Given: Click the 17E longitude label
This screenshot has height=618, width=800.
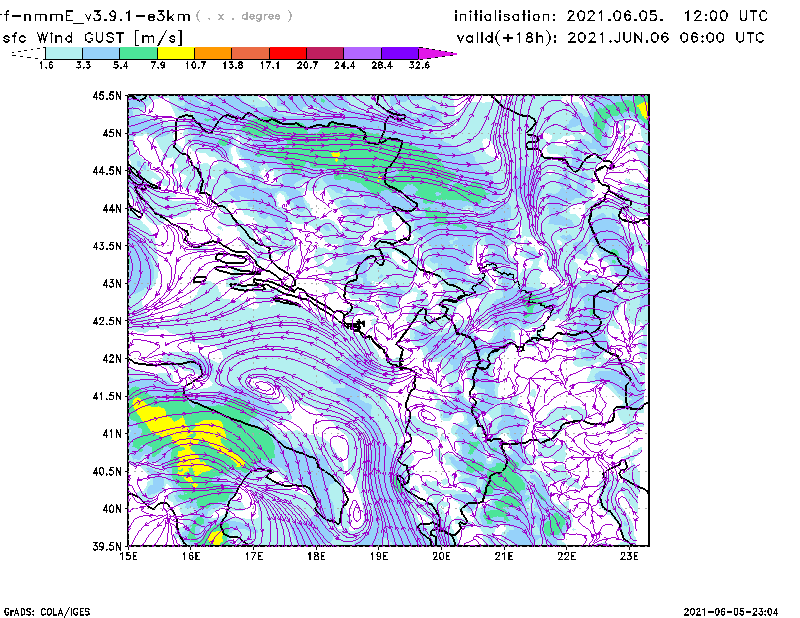Looking at the screenshot, I should [254, 556].
